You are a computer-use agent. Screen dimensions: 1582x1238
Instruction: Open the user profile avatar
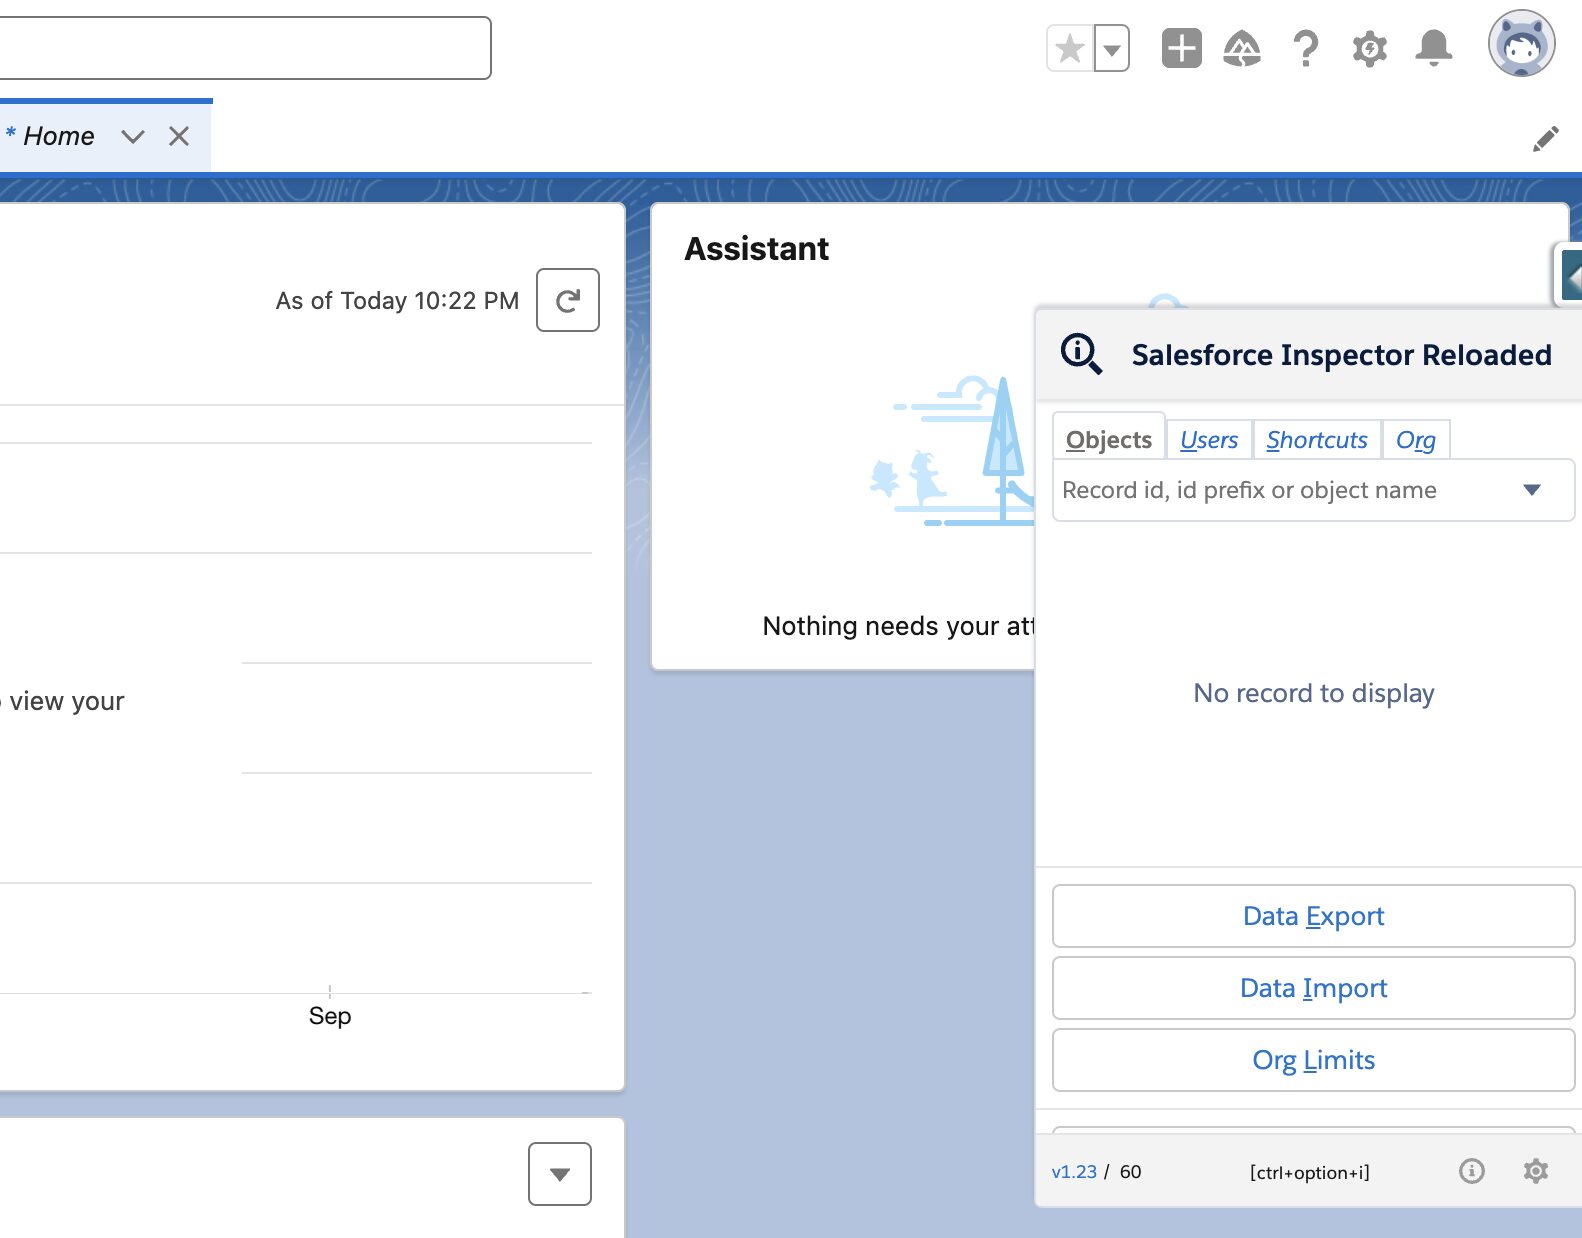click(1521, 43)
